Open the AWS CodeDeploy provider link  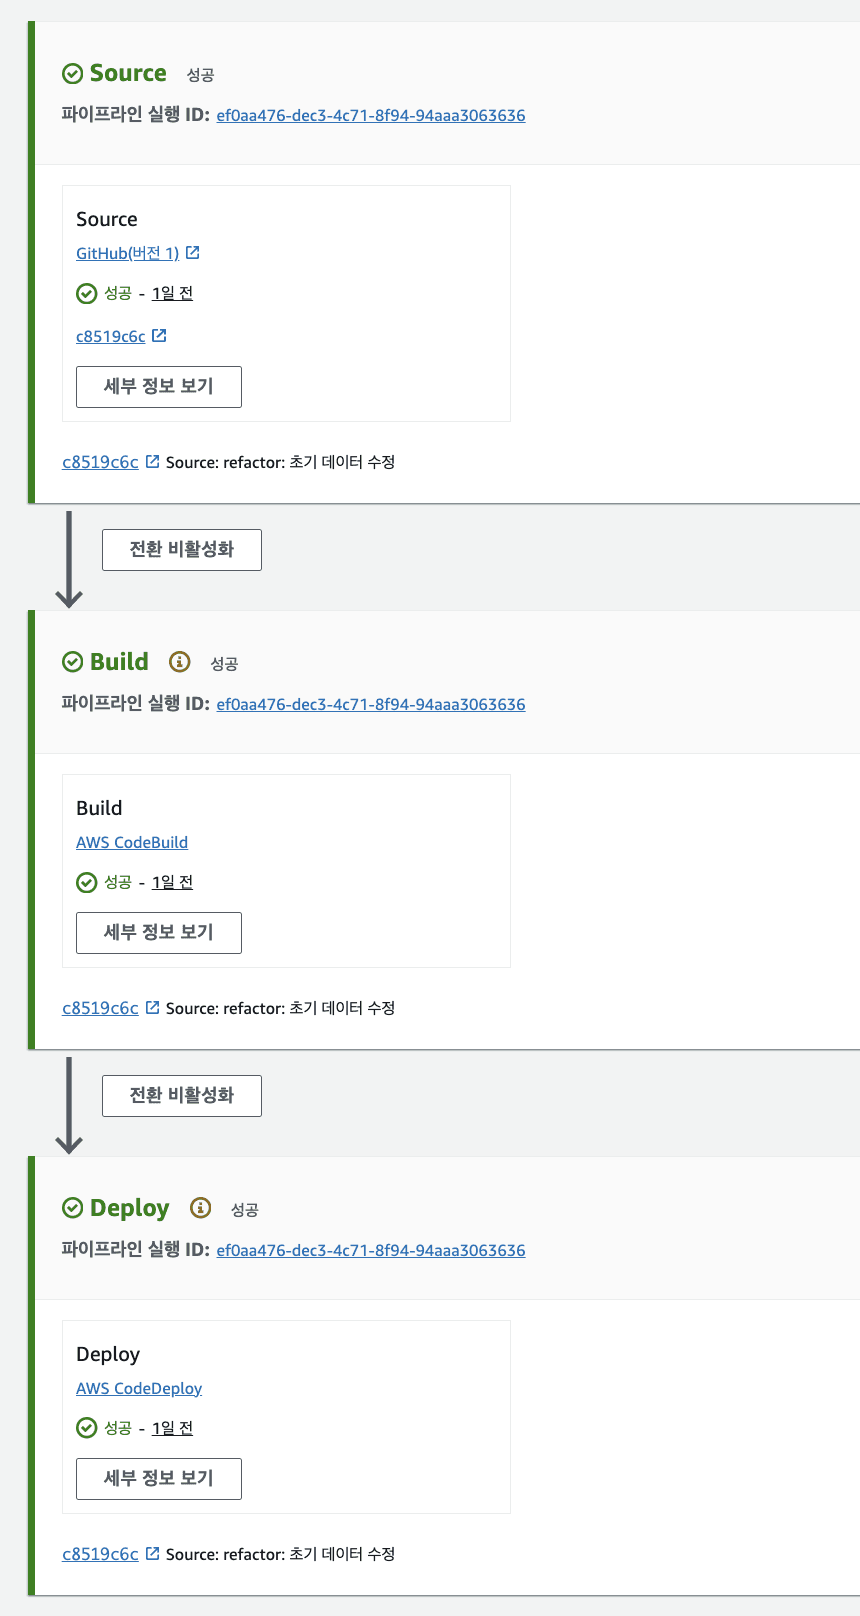138,1387
